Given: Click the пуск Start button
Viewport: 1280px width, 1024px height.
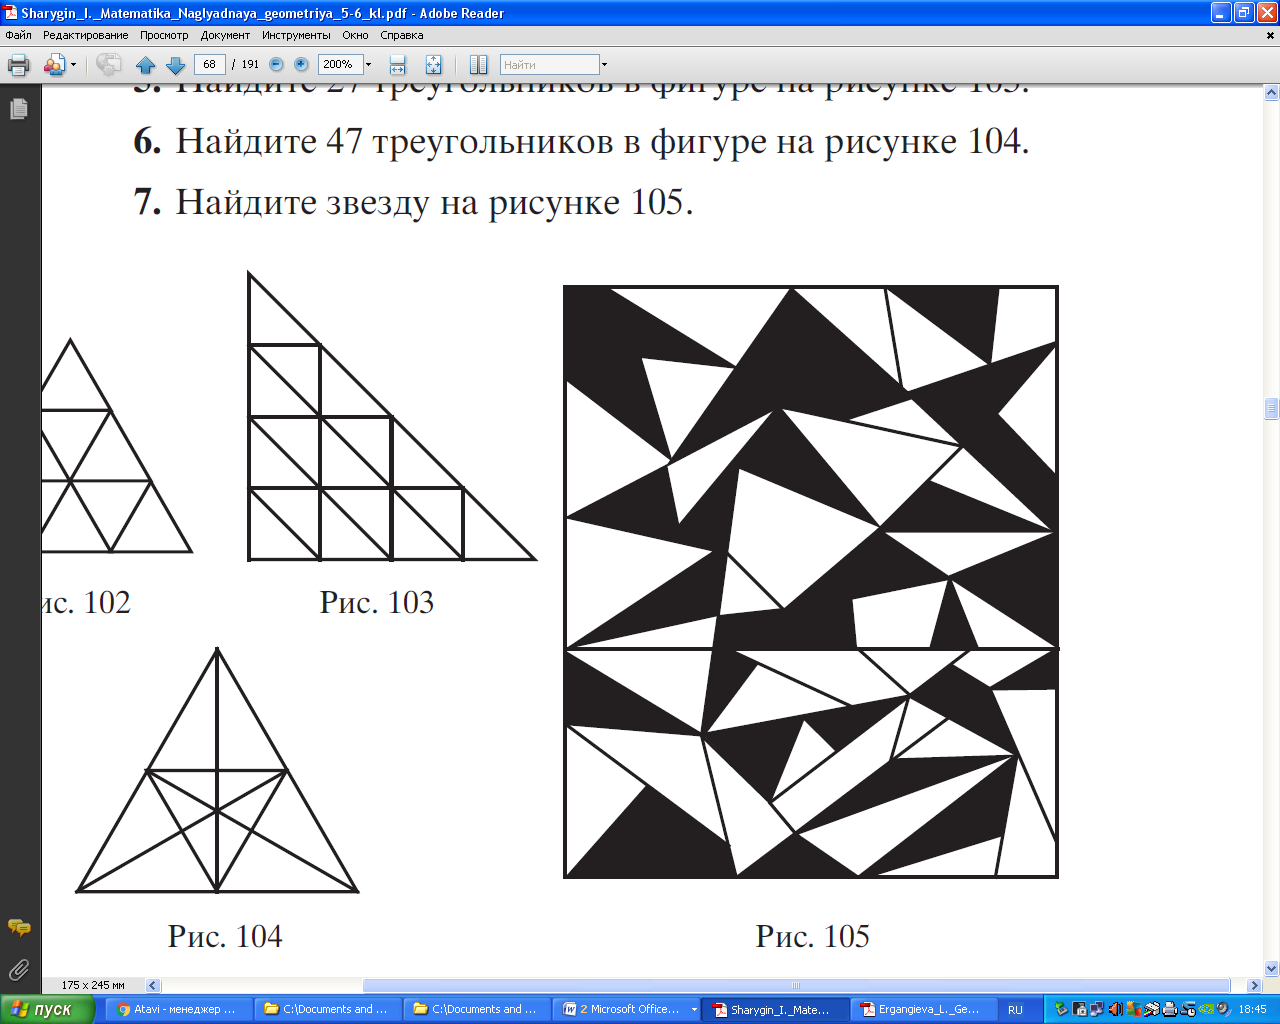Looking at the screenshot, I should pos(46,1009).
